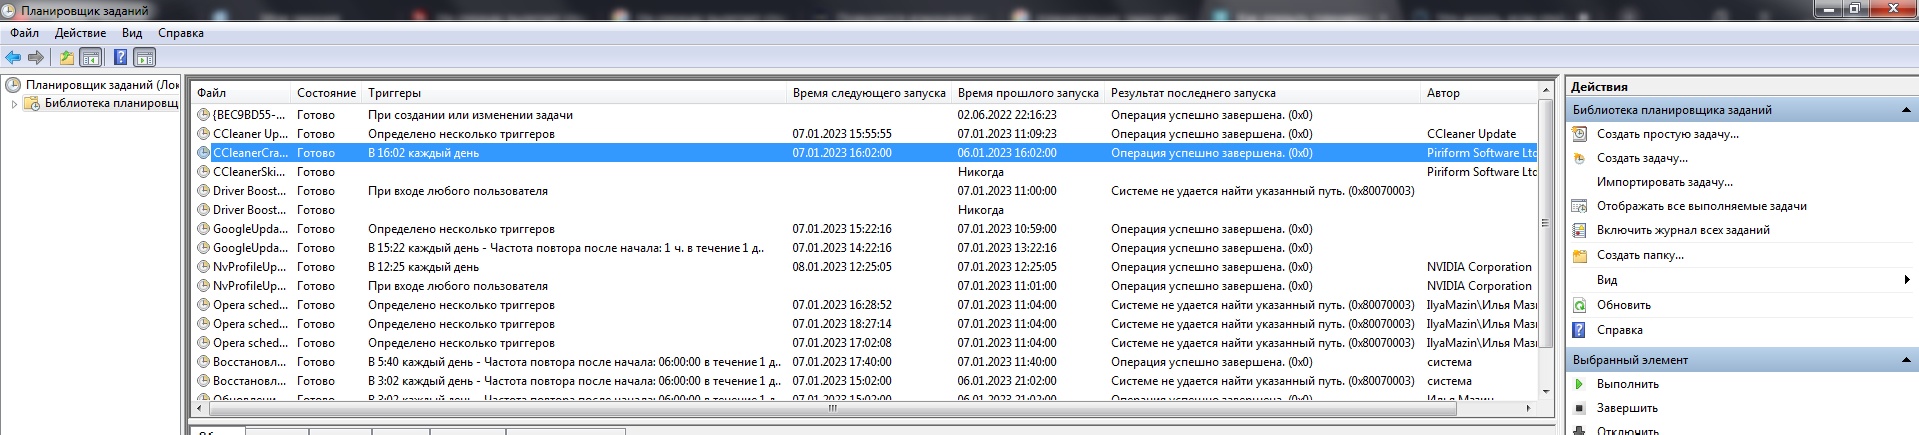The width and height of the screenshot is (1919, 435).
Task: Select GoogleUpda task with 15:22 trigger
Action: (x=865, y=248)
